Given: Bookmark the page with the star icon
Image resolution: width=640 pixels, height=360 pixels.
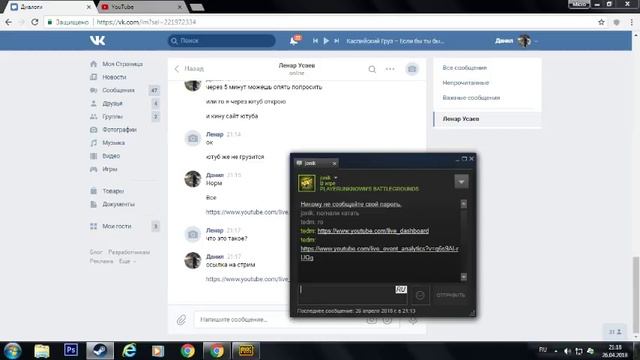Looking at the screenshot, I should [x=601, y=22].
